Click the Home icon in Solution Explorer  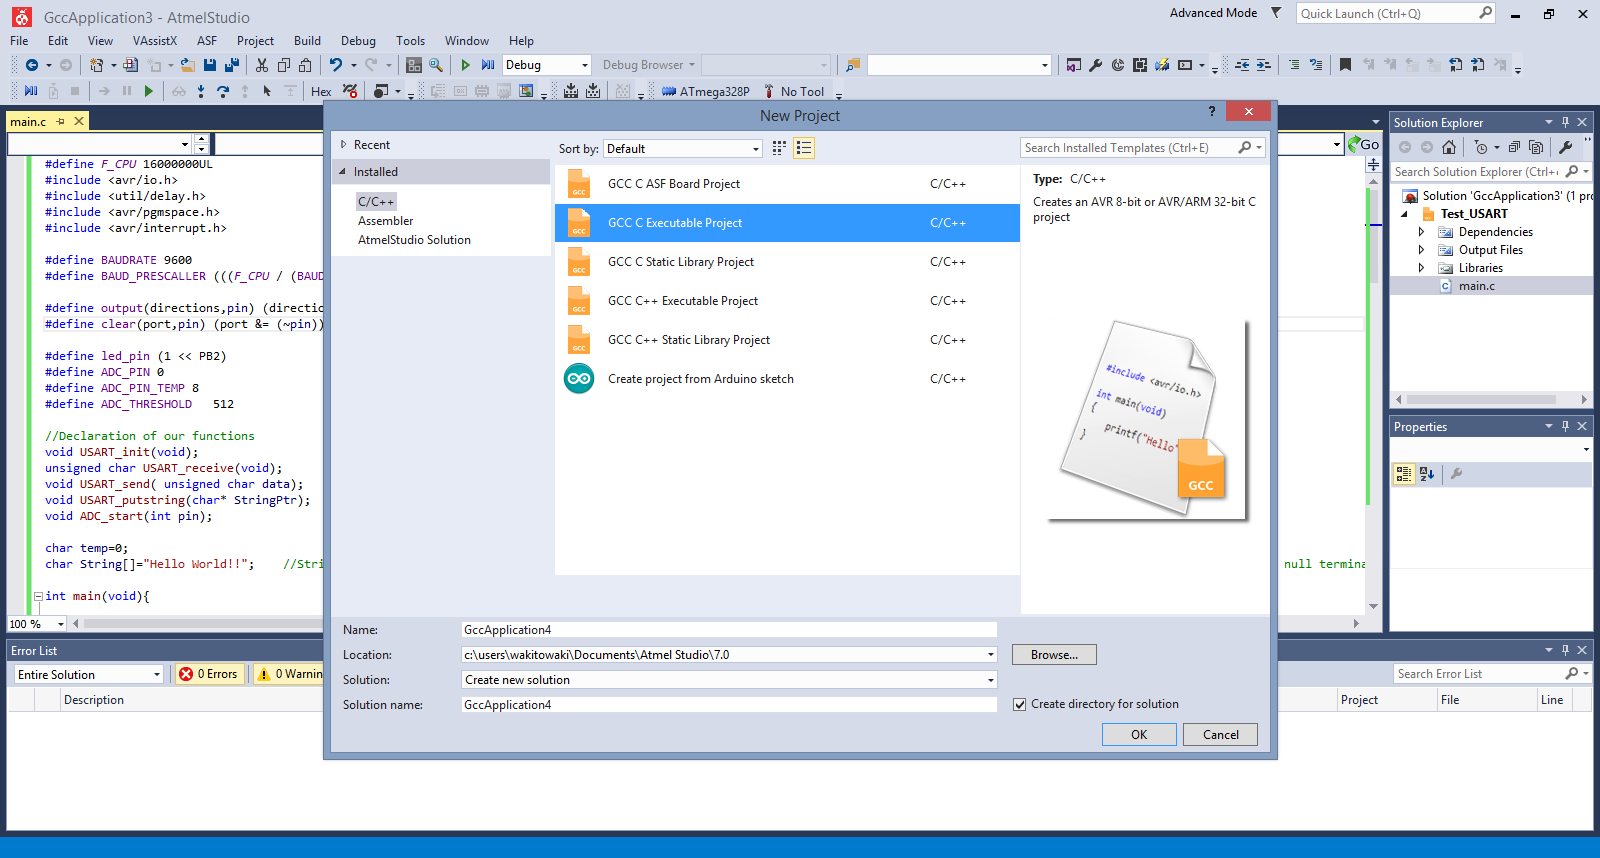pos(1449,147)
